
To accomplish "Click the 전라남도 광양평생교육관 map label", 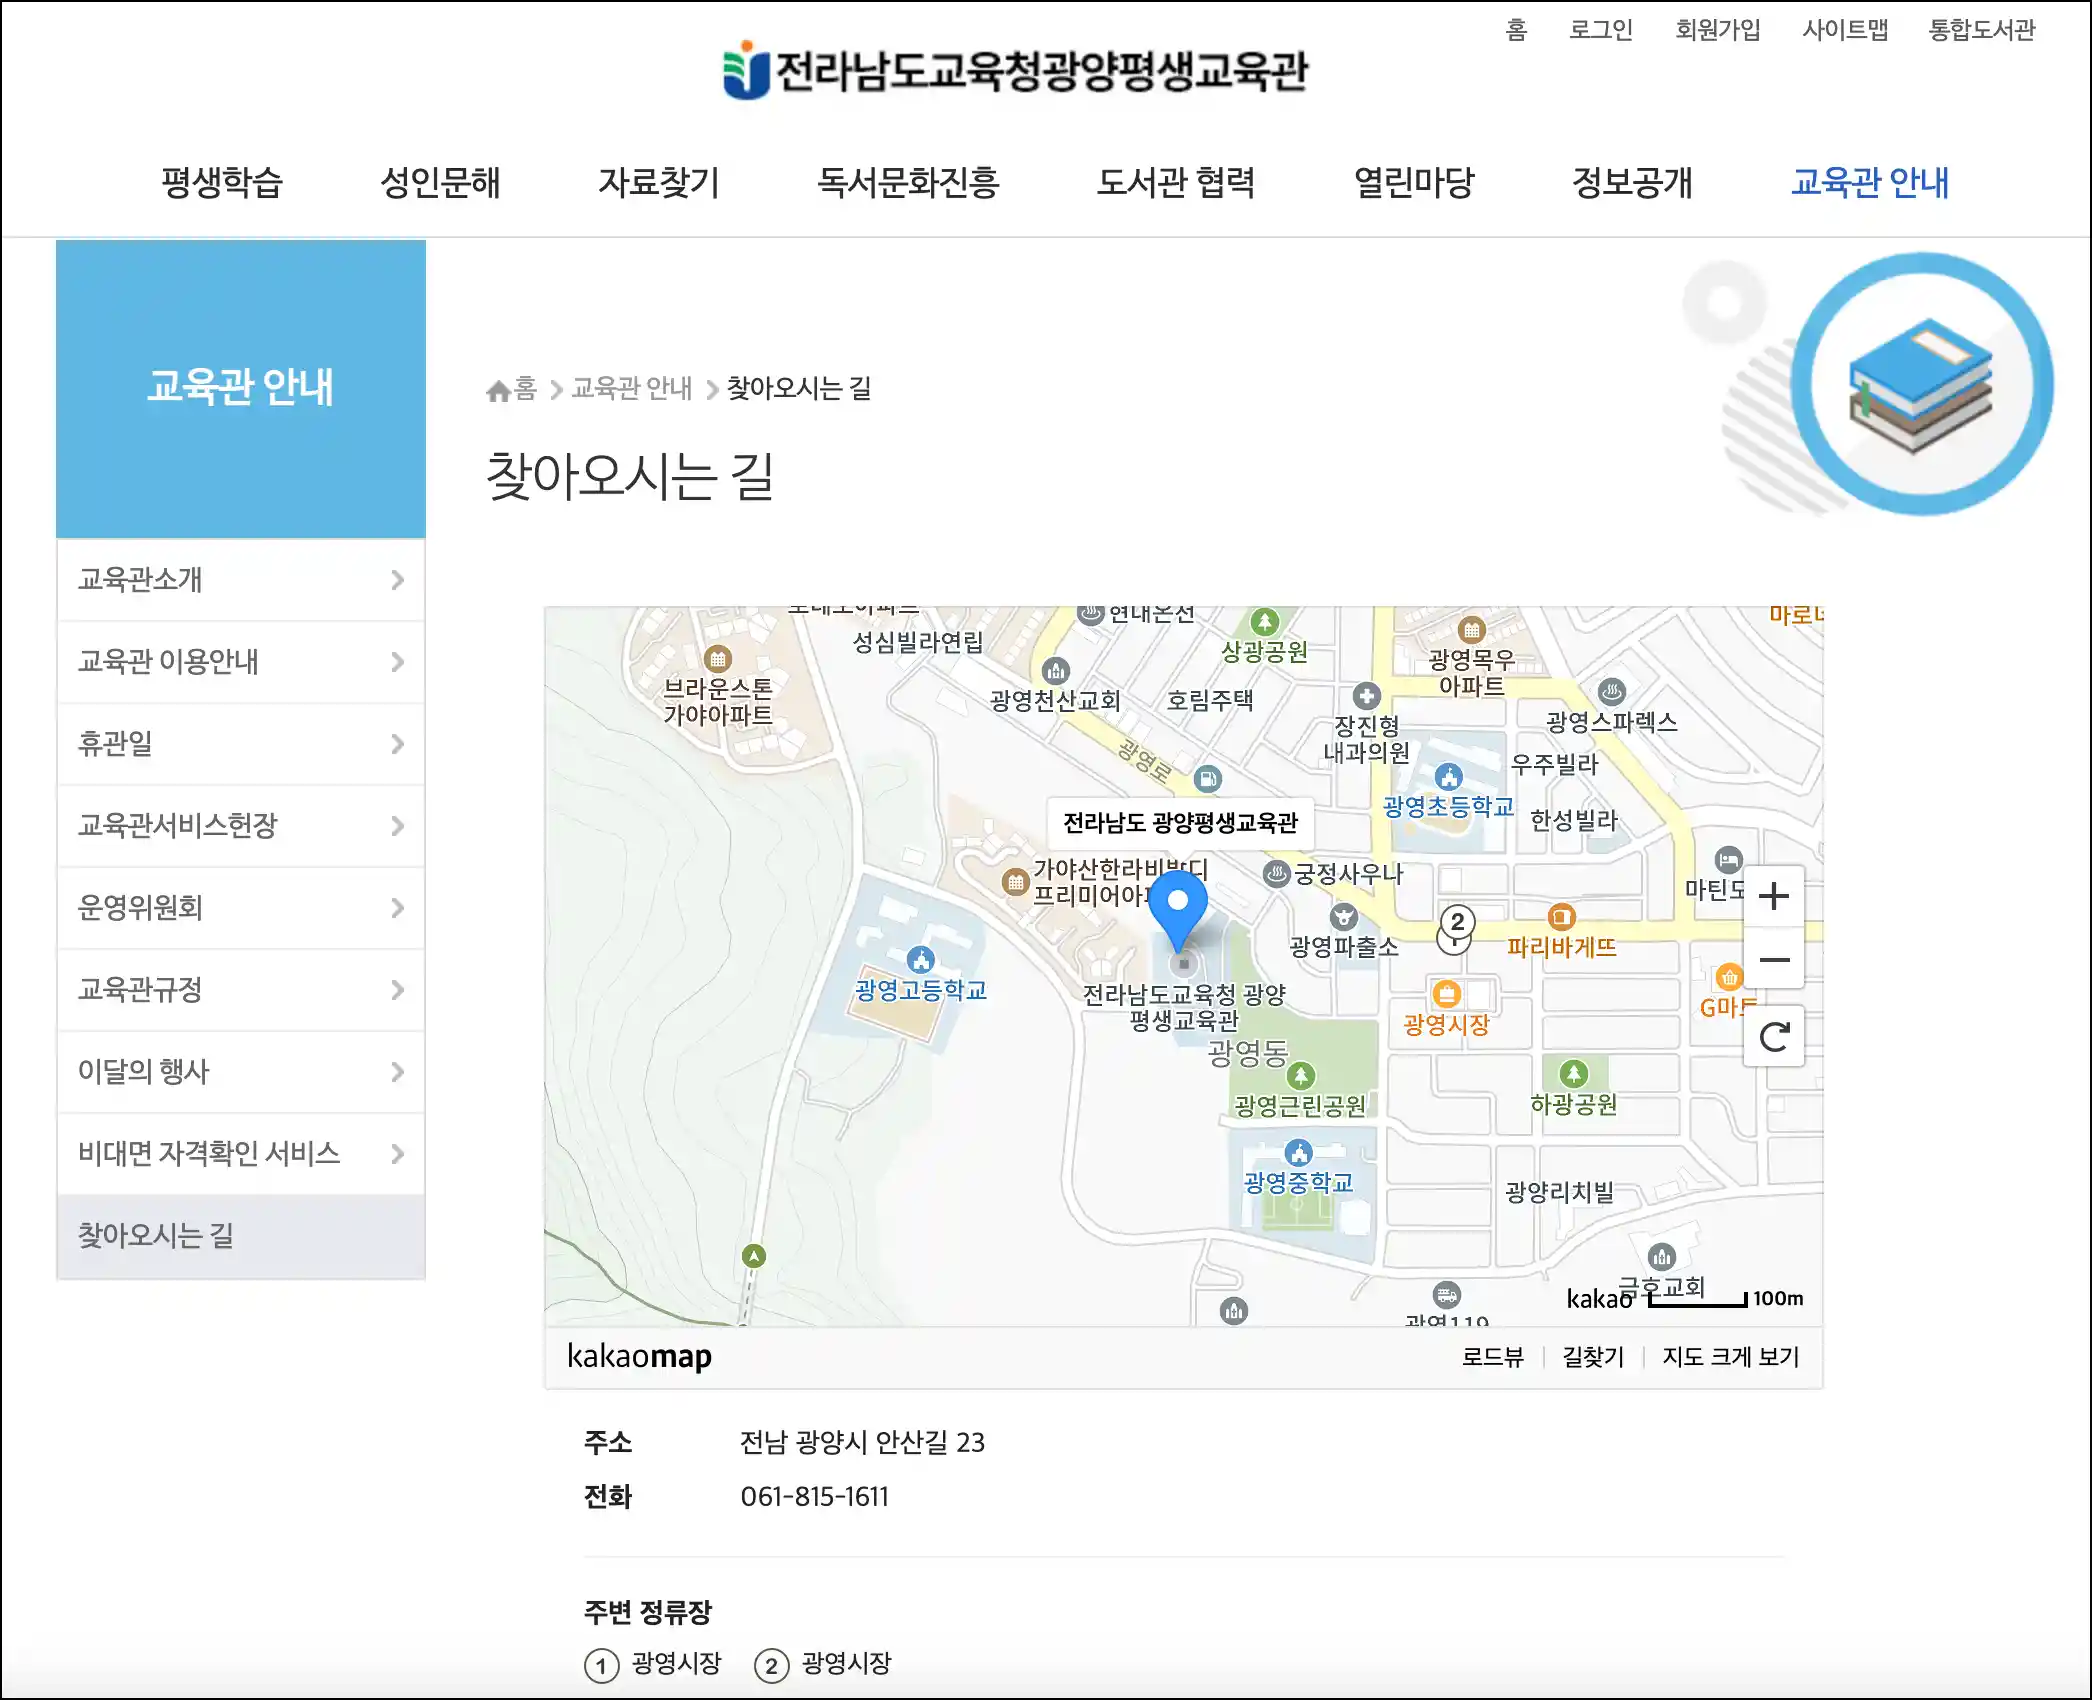I will coord(1180,823).
